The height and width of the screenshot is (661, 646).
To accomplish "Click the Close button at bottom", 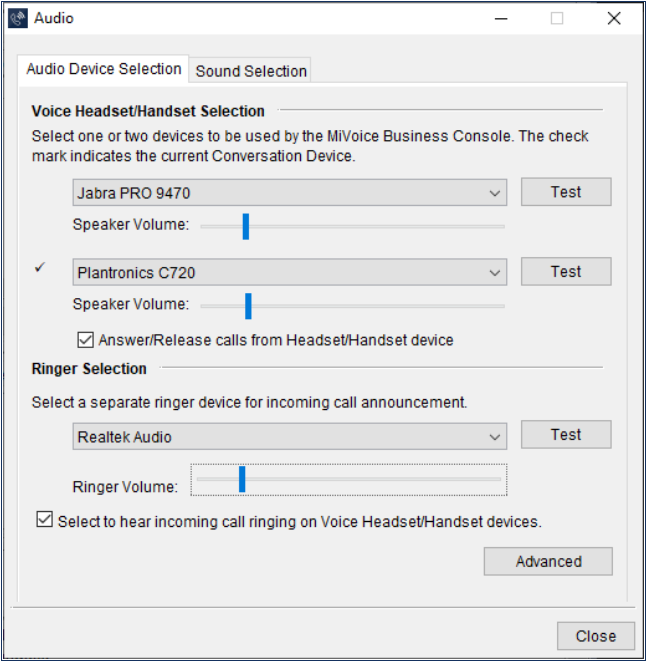I will (x=596, y=636).
